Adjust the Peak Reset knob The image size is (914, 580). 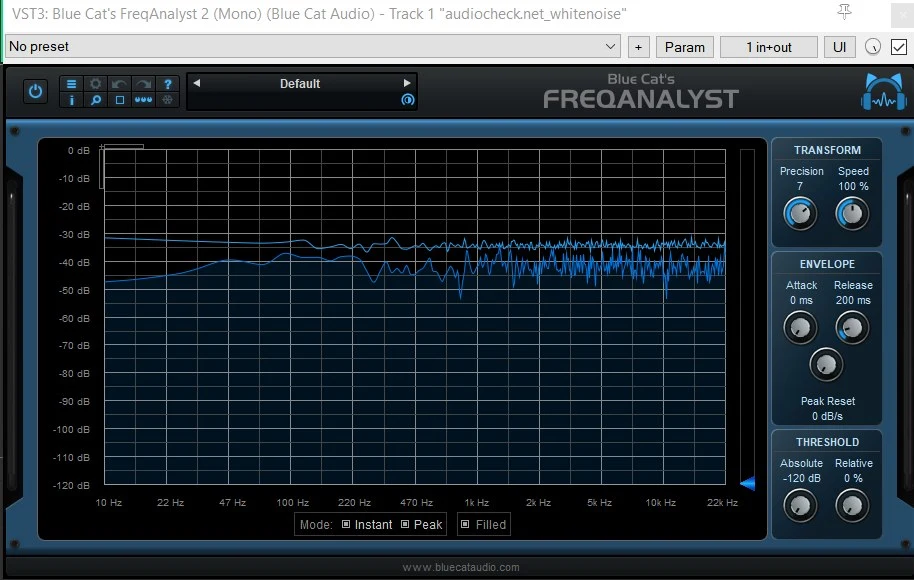point(826,364)
